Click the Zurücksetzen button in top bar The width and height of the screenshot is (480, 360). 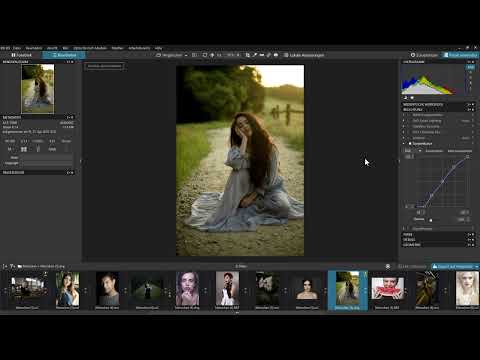click(x=424, y=55)
